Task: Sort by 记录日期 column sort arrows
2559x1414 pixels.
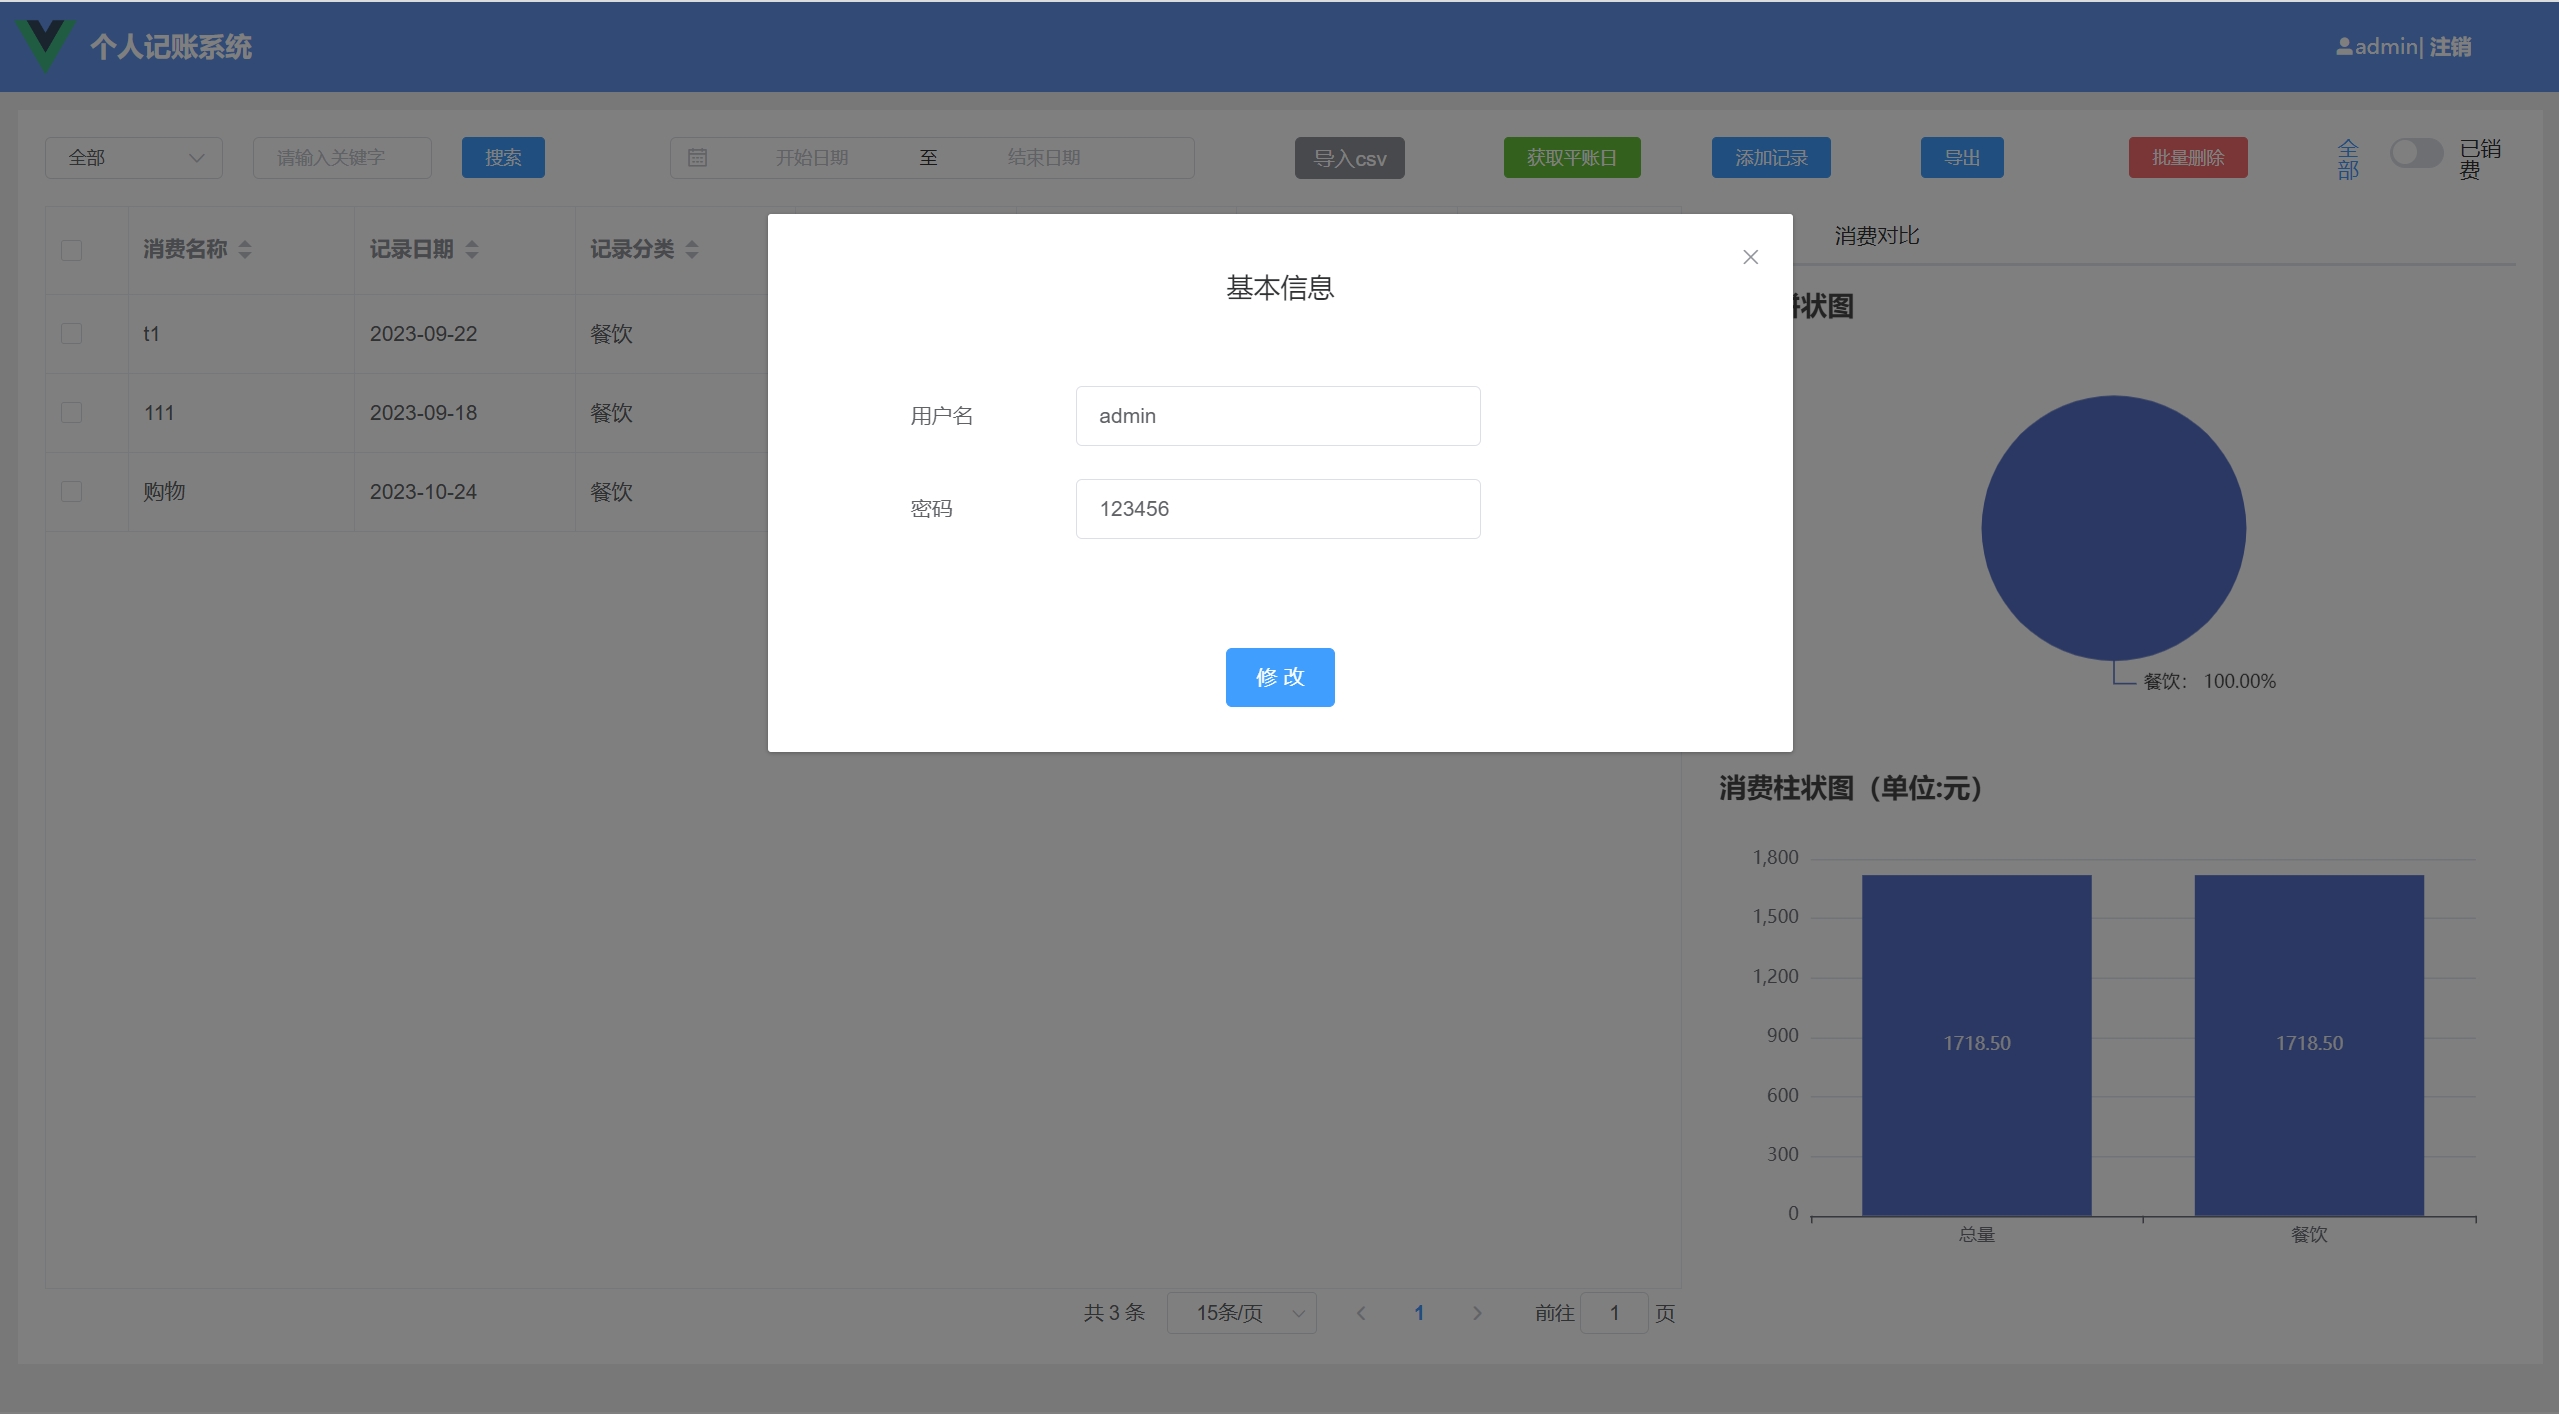Action: tap(472, 250)
